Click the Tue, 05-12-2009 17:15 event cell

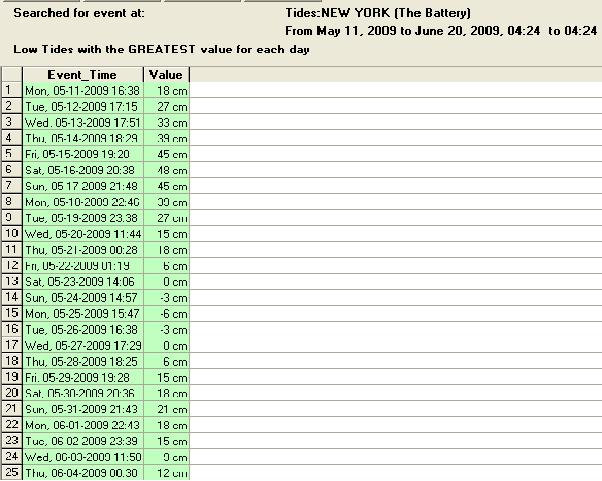82,106
